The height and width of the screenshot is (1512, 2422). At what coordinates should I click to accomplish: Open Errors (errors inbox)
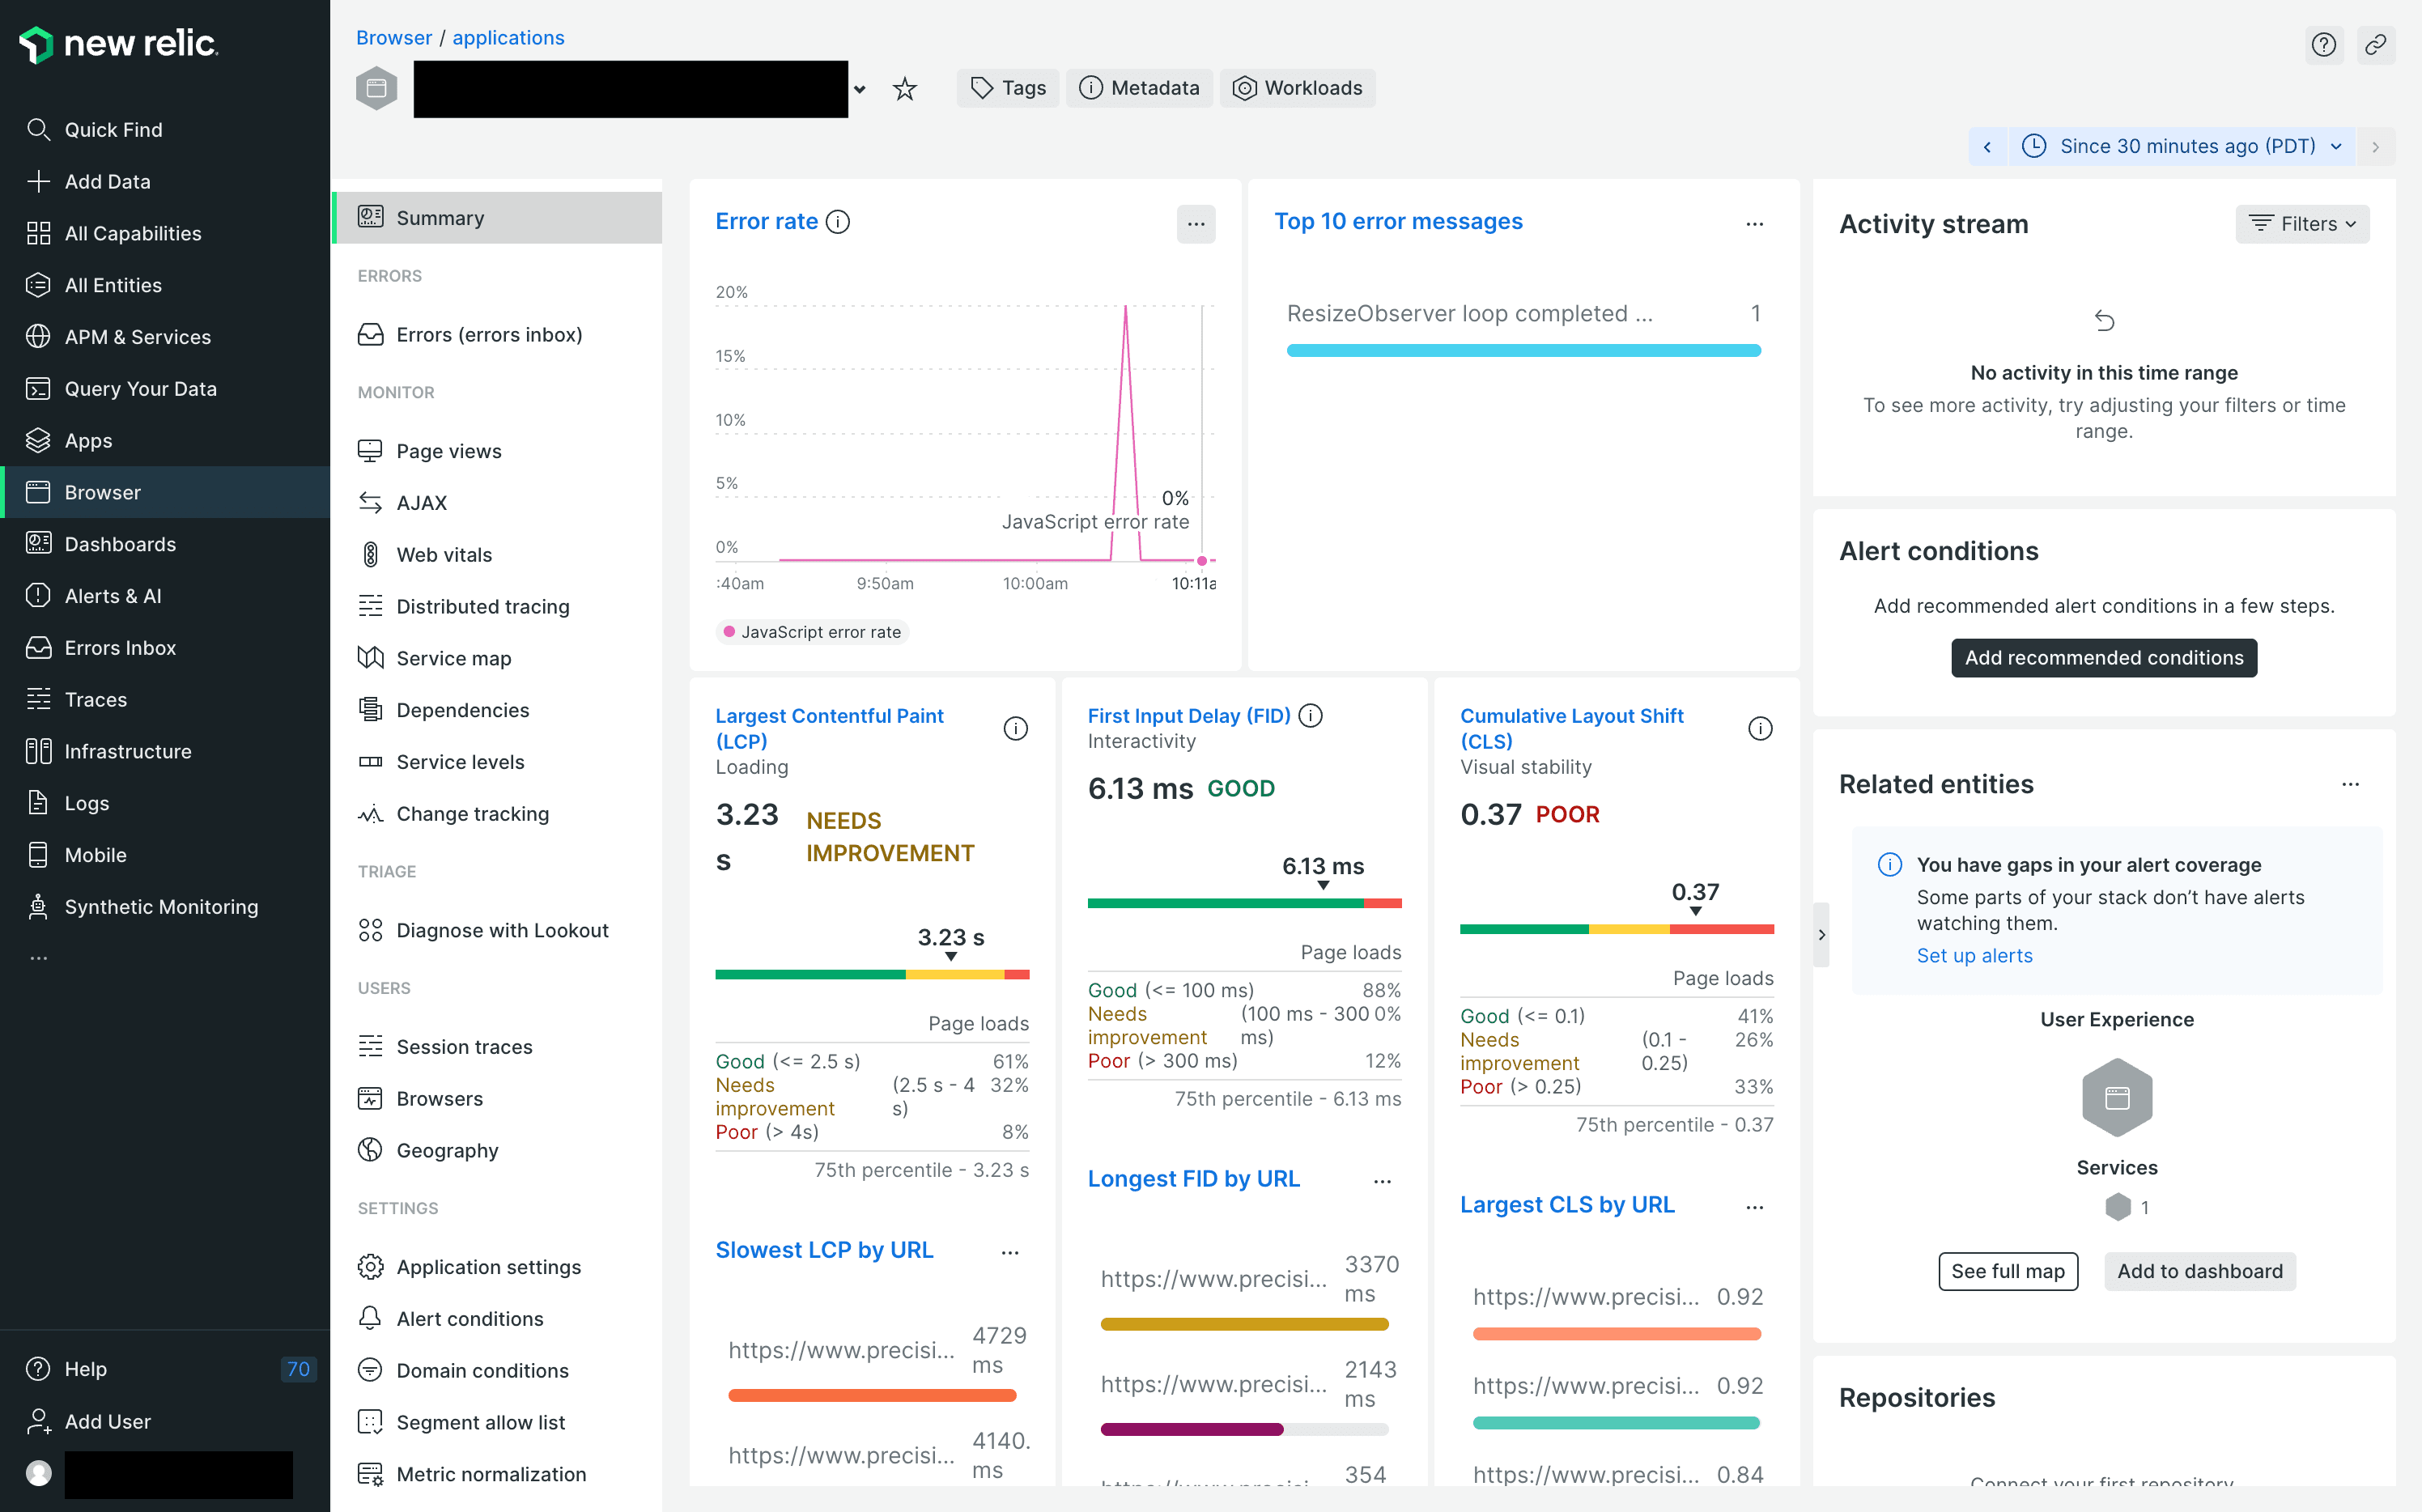(x=470, y=335)
